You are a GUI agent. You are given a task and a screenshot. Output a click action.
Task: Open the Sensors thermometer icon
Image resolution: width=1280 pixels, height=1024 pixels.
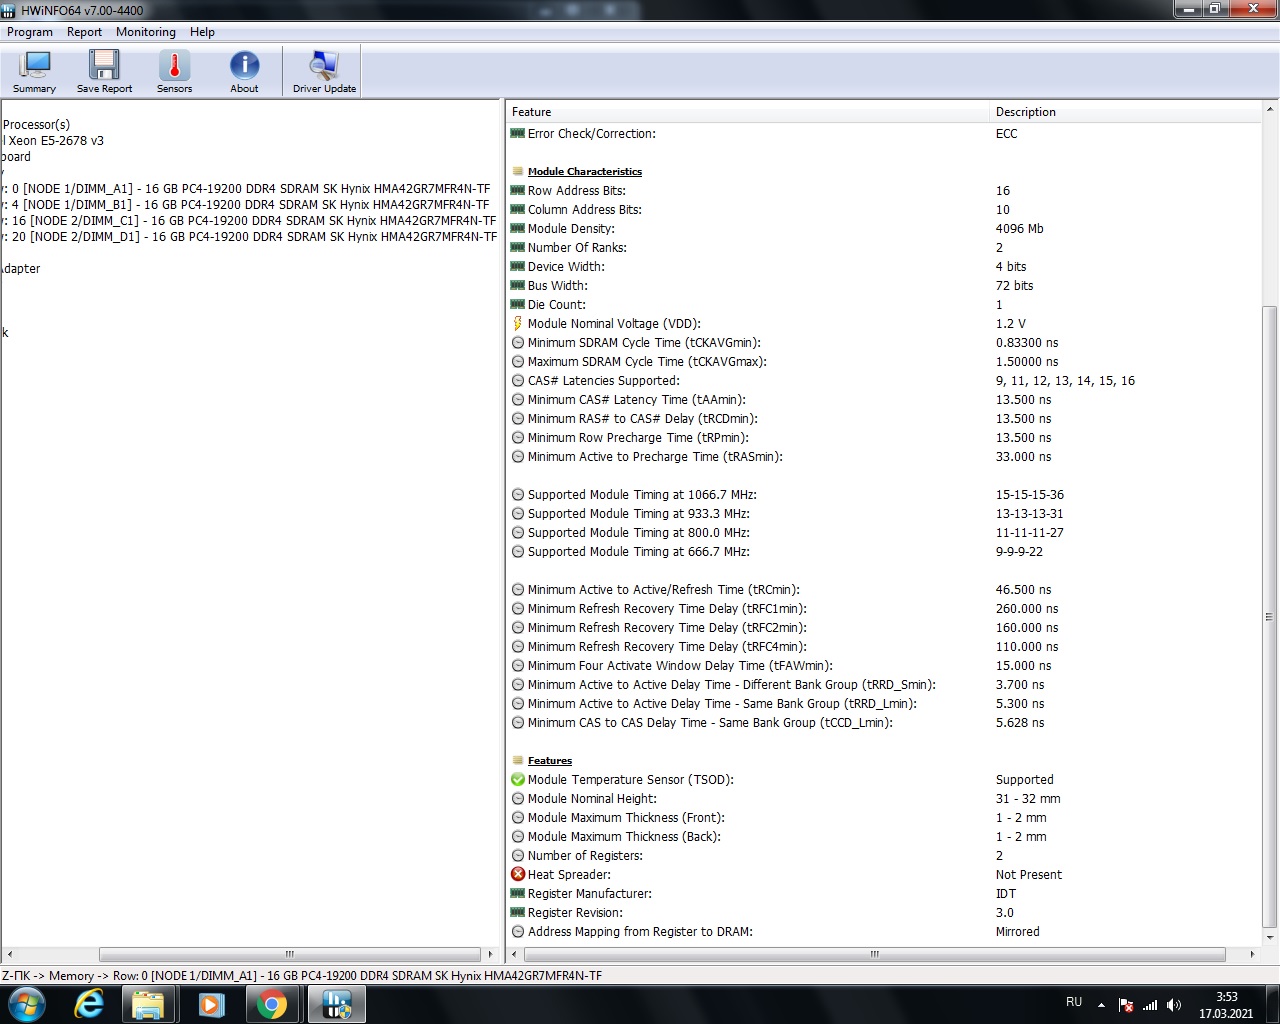tap(174, 65)
